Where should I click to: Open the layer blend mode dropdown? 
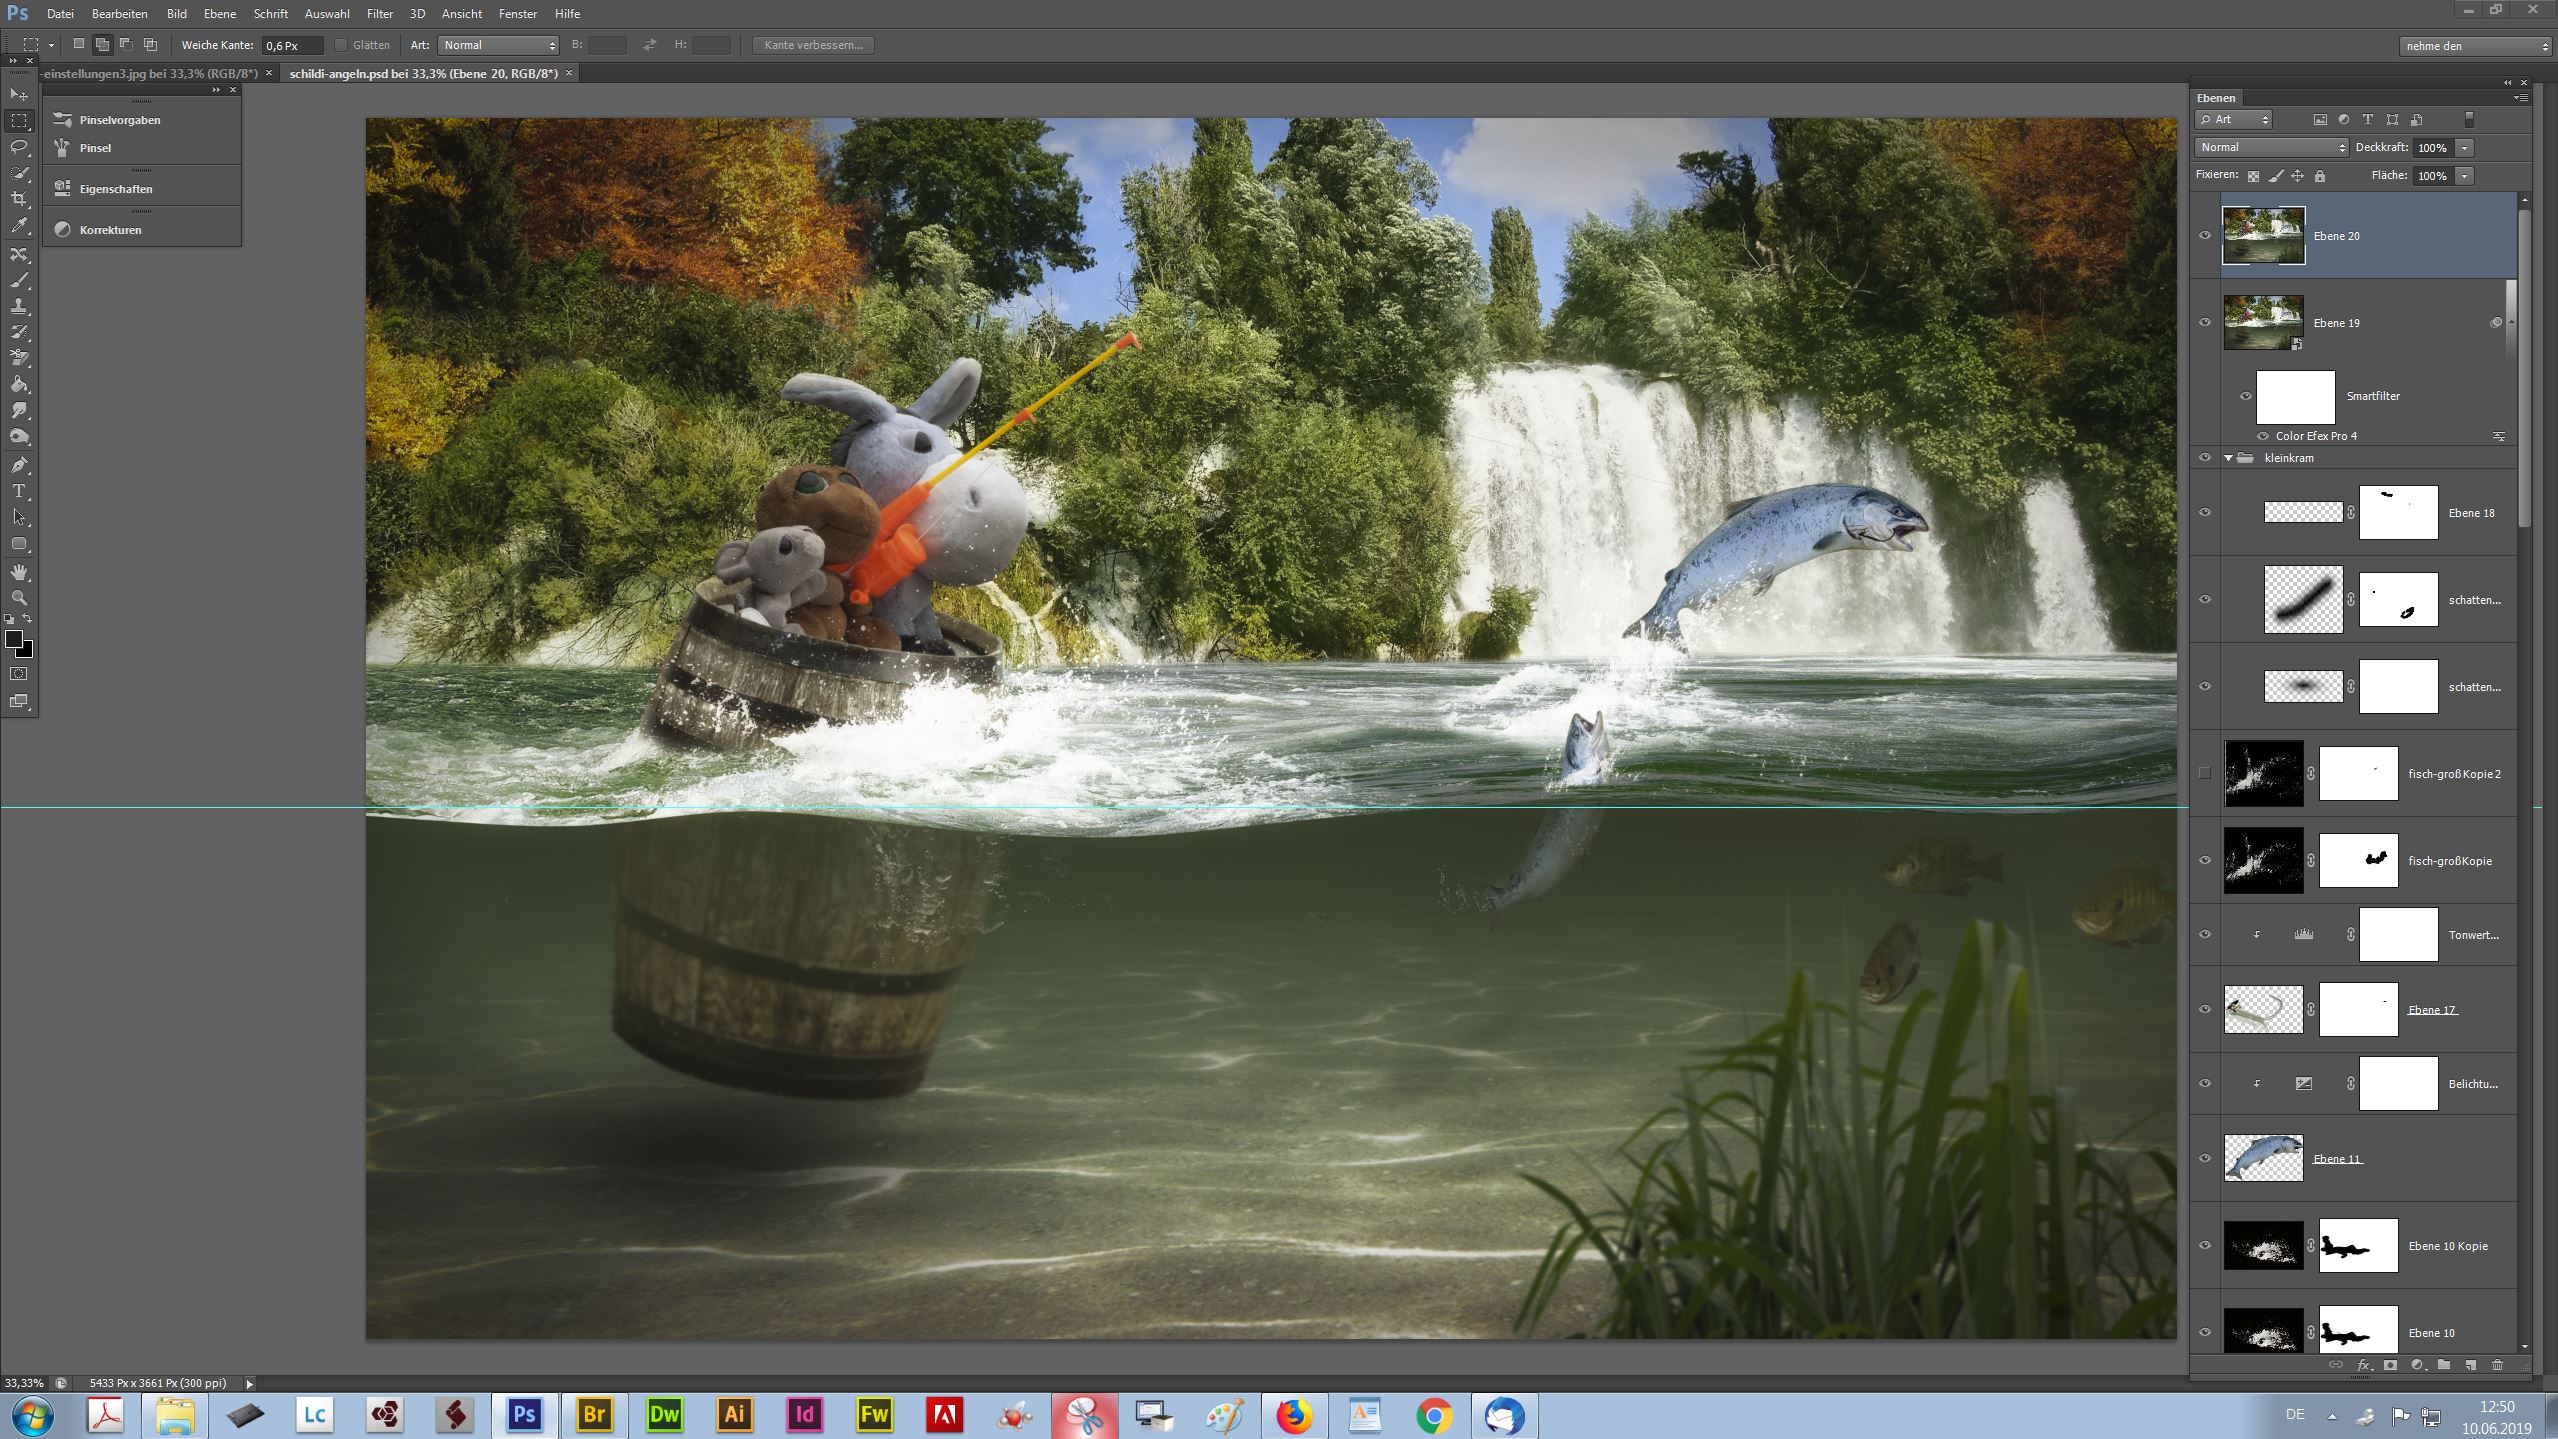tap(2272, 147)
